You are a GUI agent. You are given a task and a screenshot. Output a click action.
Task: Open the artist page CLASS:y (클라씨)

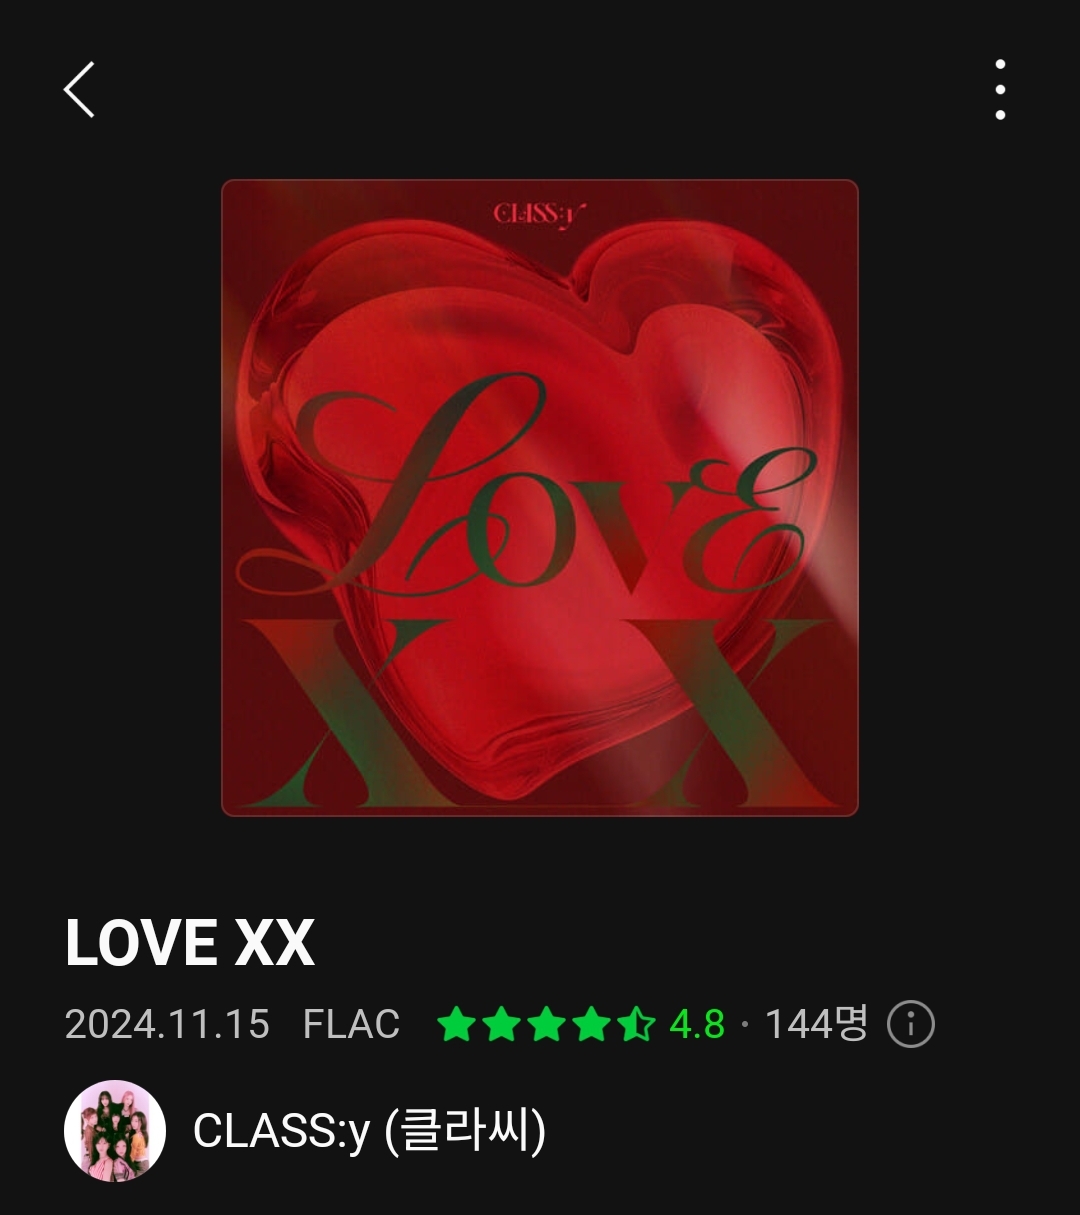(x=369, y=1131)
